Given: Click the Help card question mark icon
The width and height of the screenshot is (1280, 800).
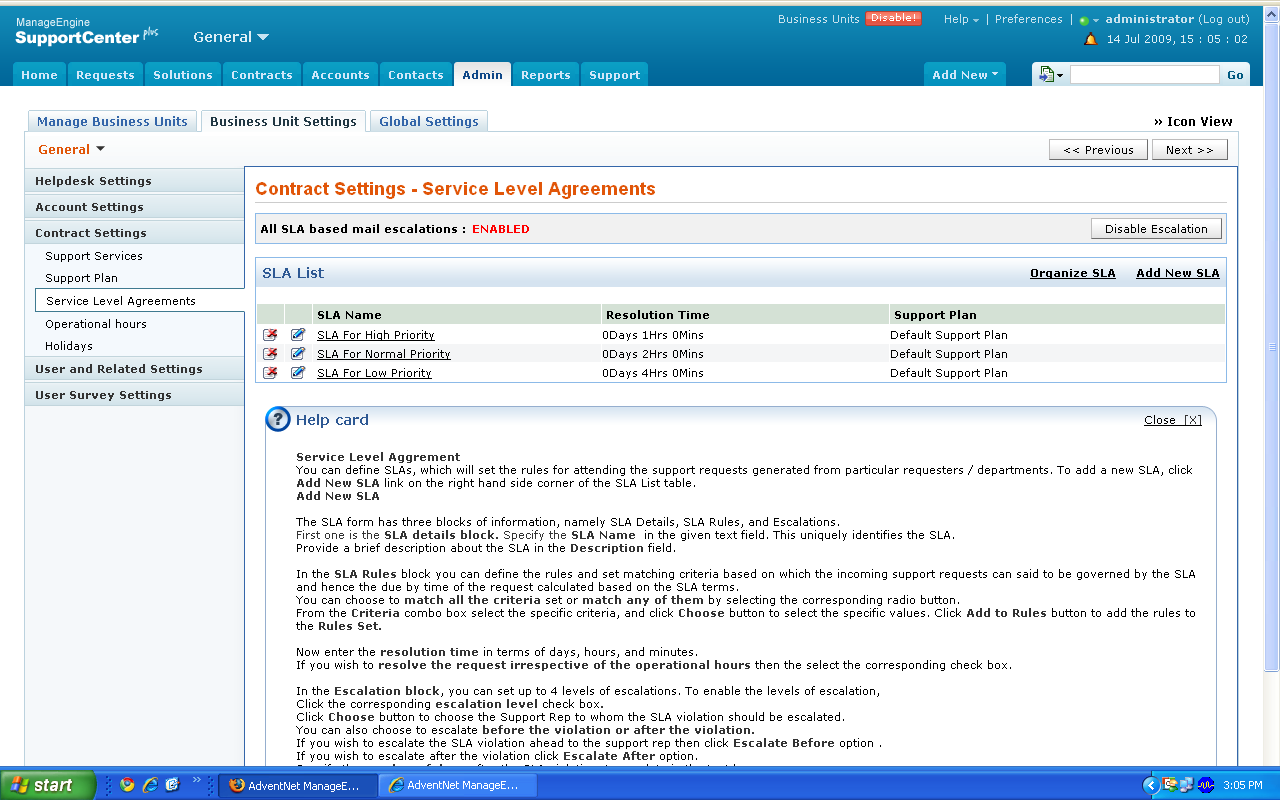Looking at the screenshot, I should (x=278, y=420).
